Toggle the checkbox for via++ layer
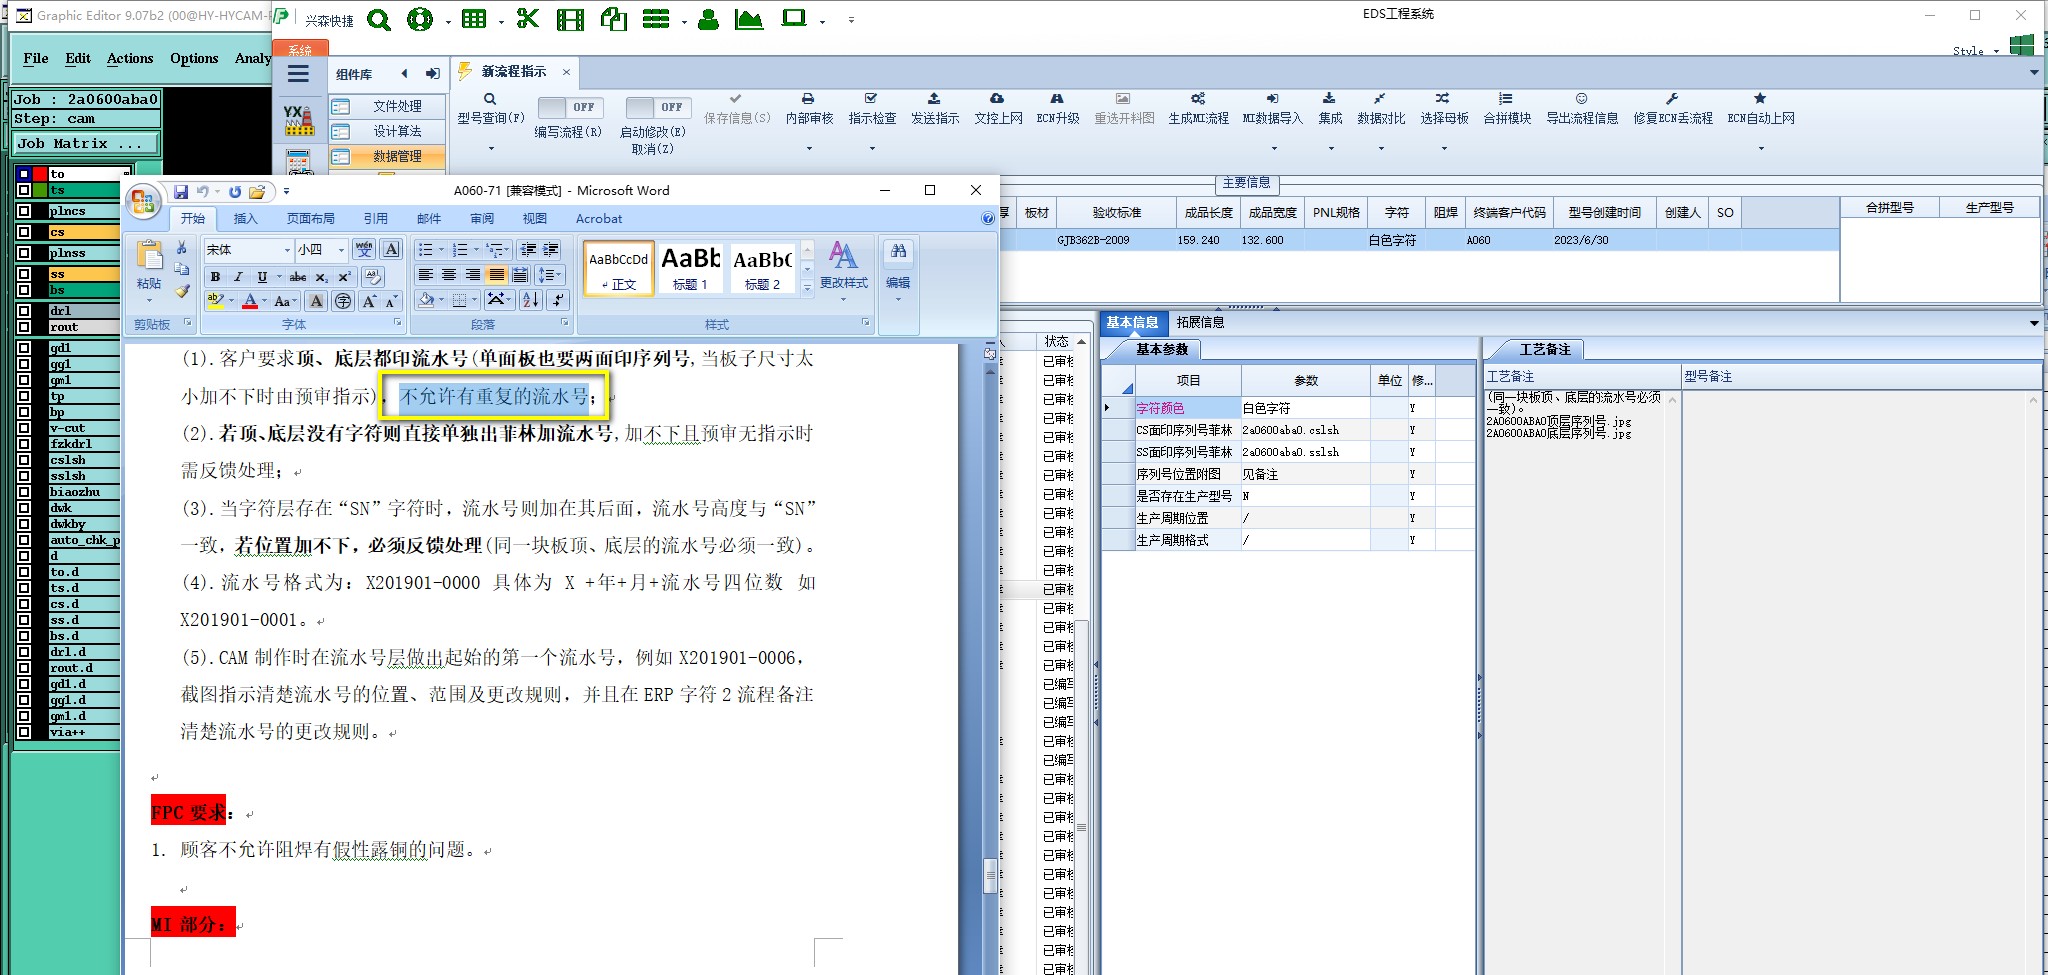The width and height of the screenshot is (2048, 975). pos(24,732)
